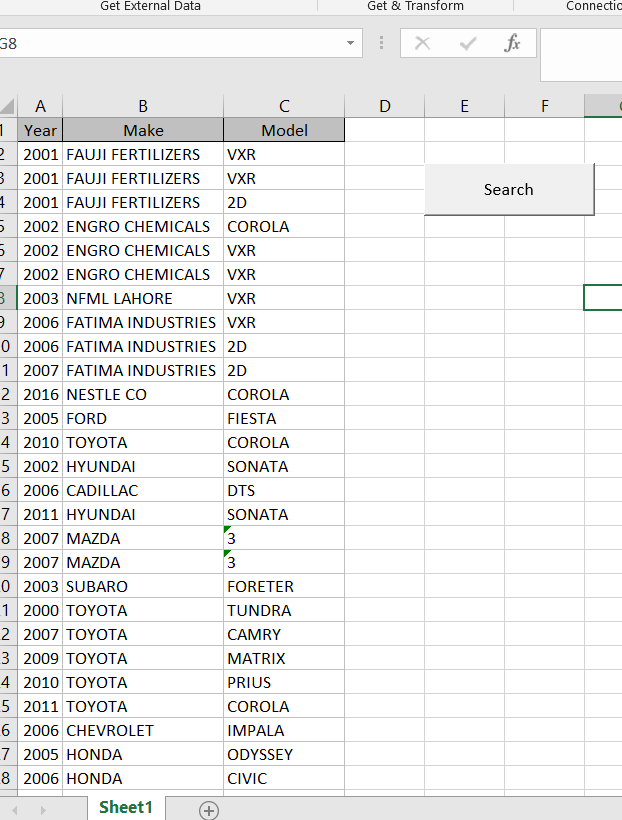Click the Search button
The image size is (622, 820).
tap(509, 189)
